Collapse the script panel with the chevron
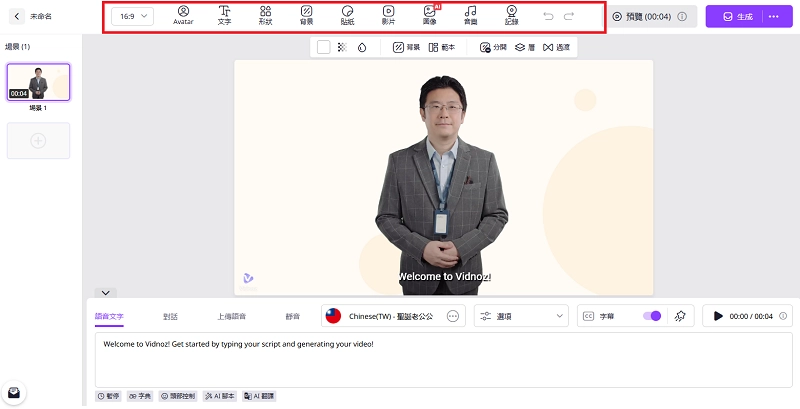 [x=106, y=293]
